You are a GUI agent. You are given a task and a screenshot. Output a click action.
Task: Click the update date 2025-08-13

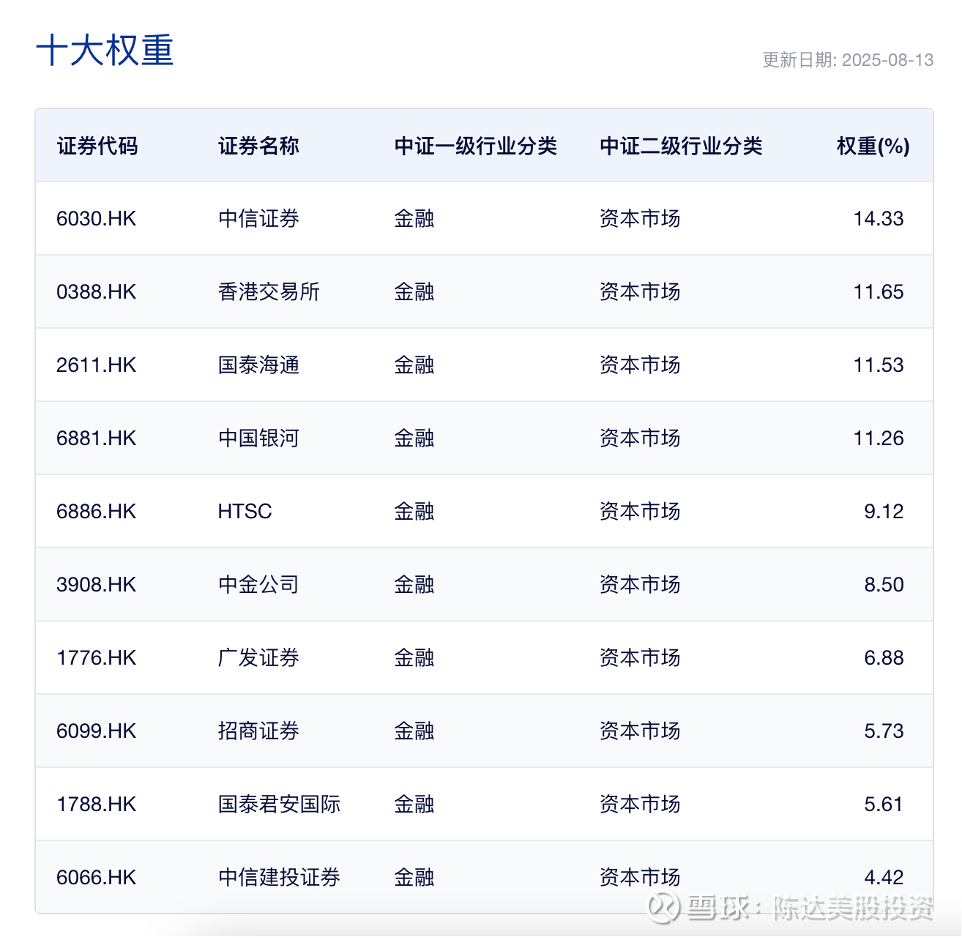click(x=887, y=60)
